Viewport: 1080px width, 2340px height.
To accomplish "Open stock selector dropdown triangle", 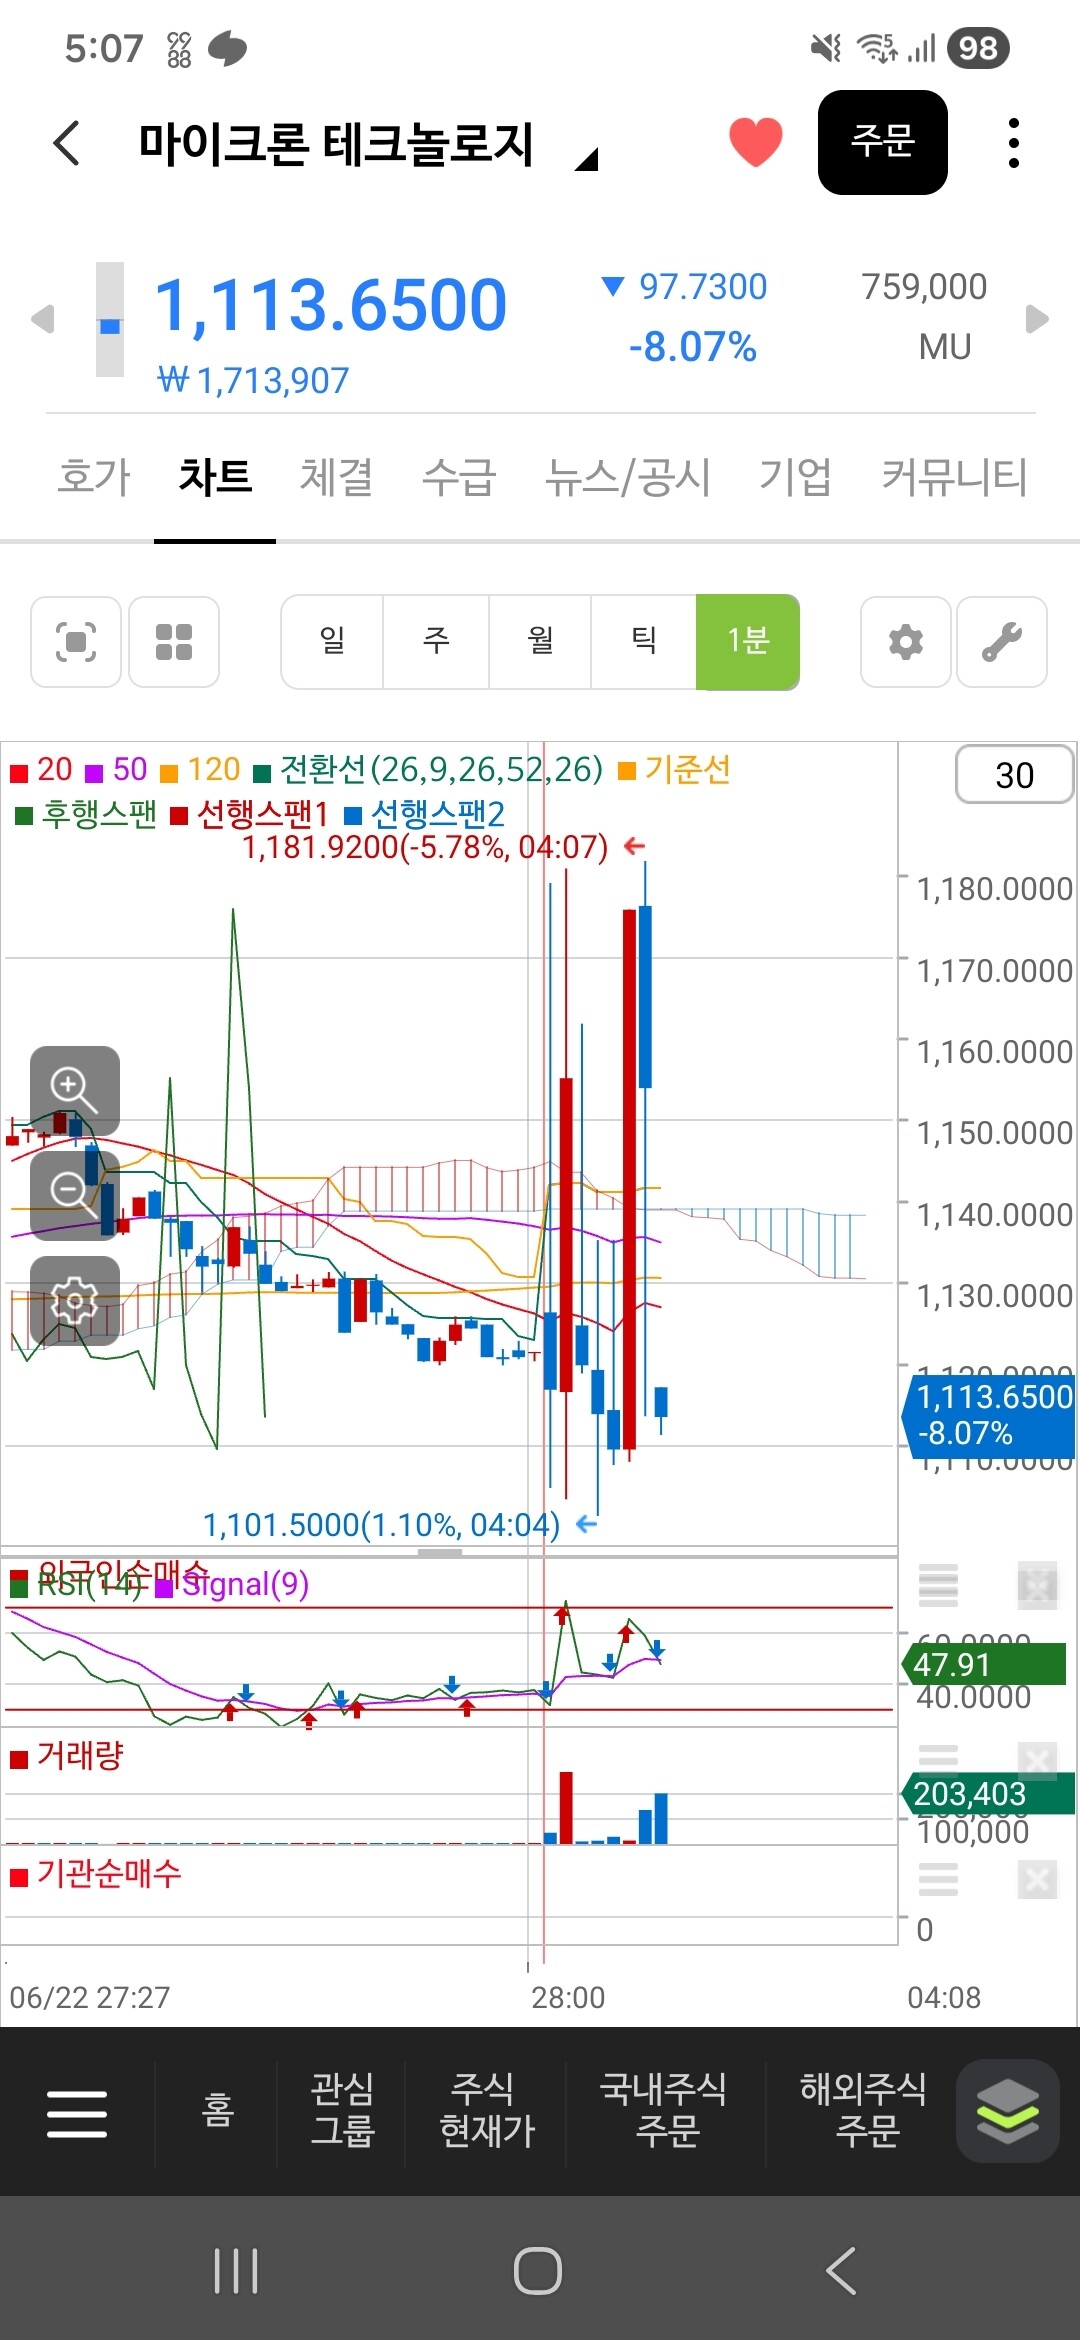I will (x=587, y=159).
